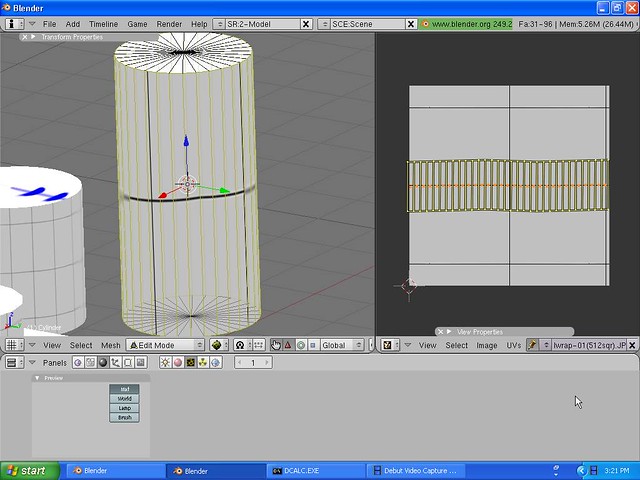Click the Logic context icon in Panels header
The image size is (640, 480).
pos(77,362)
